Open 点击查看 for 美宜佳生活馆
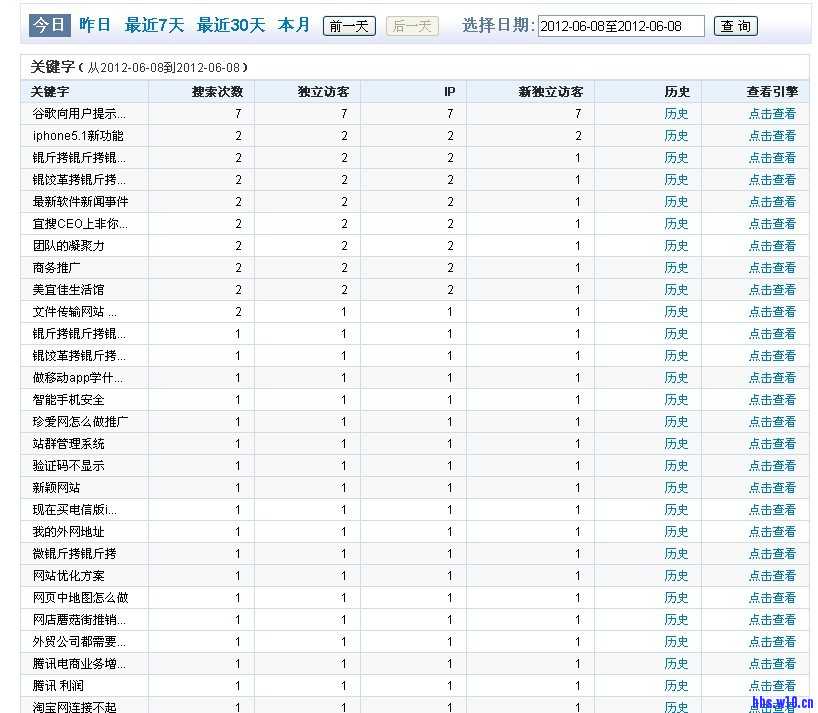Viewport: 818px width, 713px height. (x=771, y=289)
